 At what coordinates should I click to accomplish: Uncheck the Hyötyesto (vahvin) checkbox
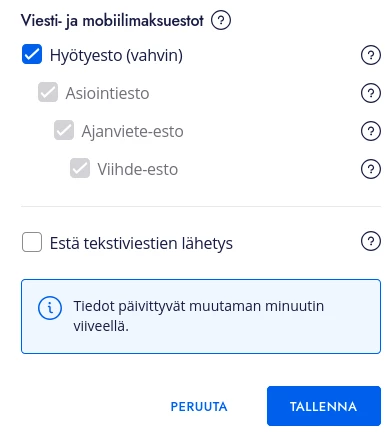pyautogui.click(x=32, y=54)
